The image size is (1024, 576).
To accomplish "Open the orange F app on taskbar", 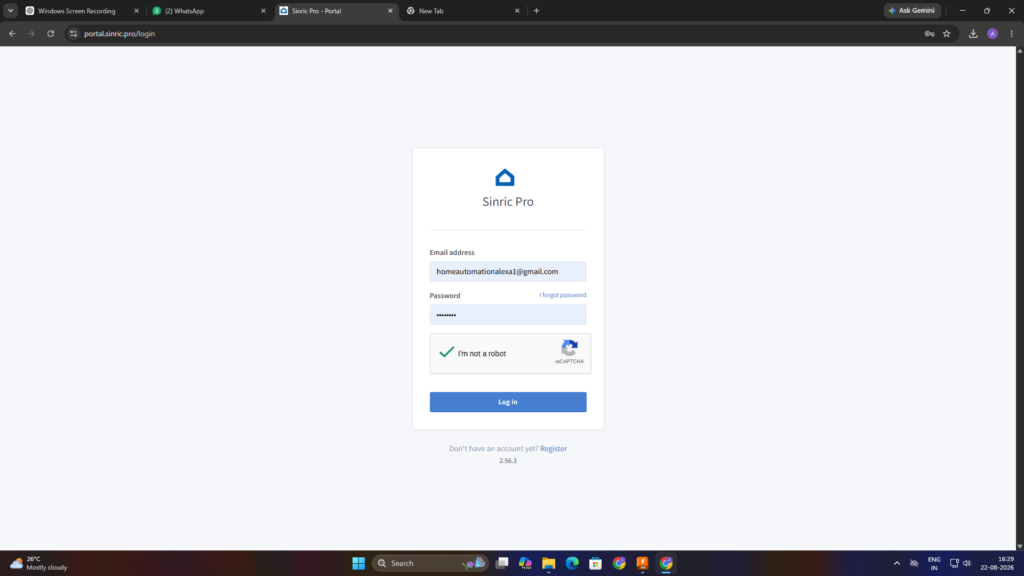I will [x=643, y=563].
